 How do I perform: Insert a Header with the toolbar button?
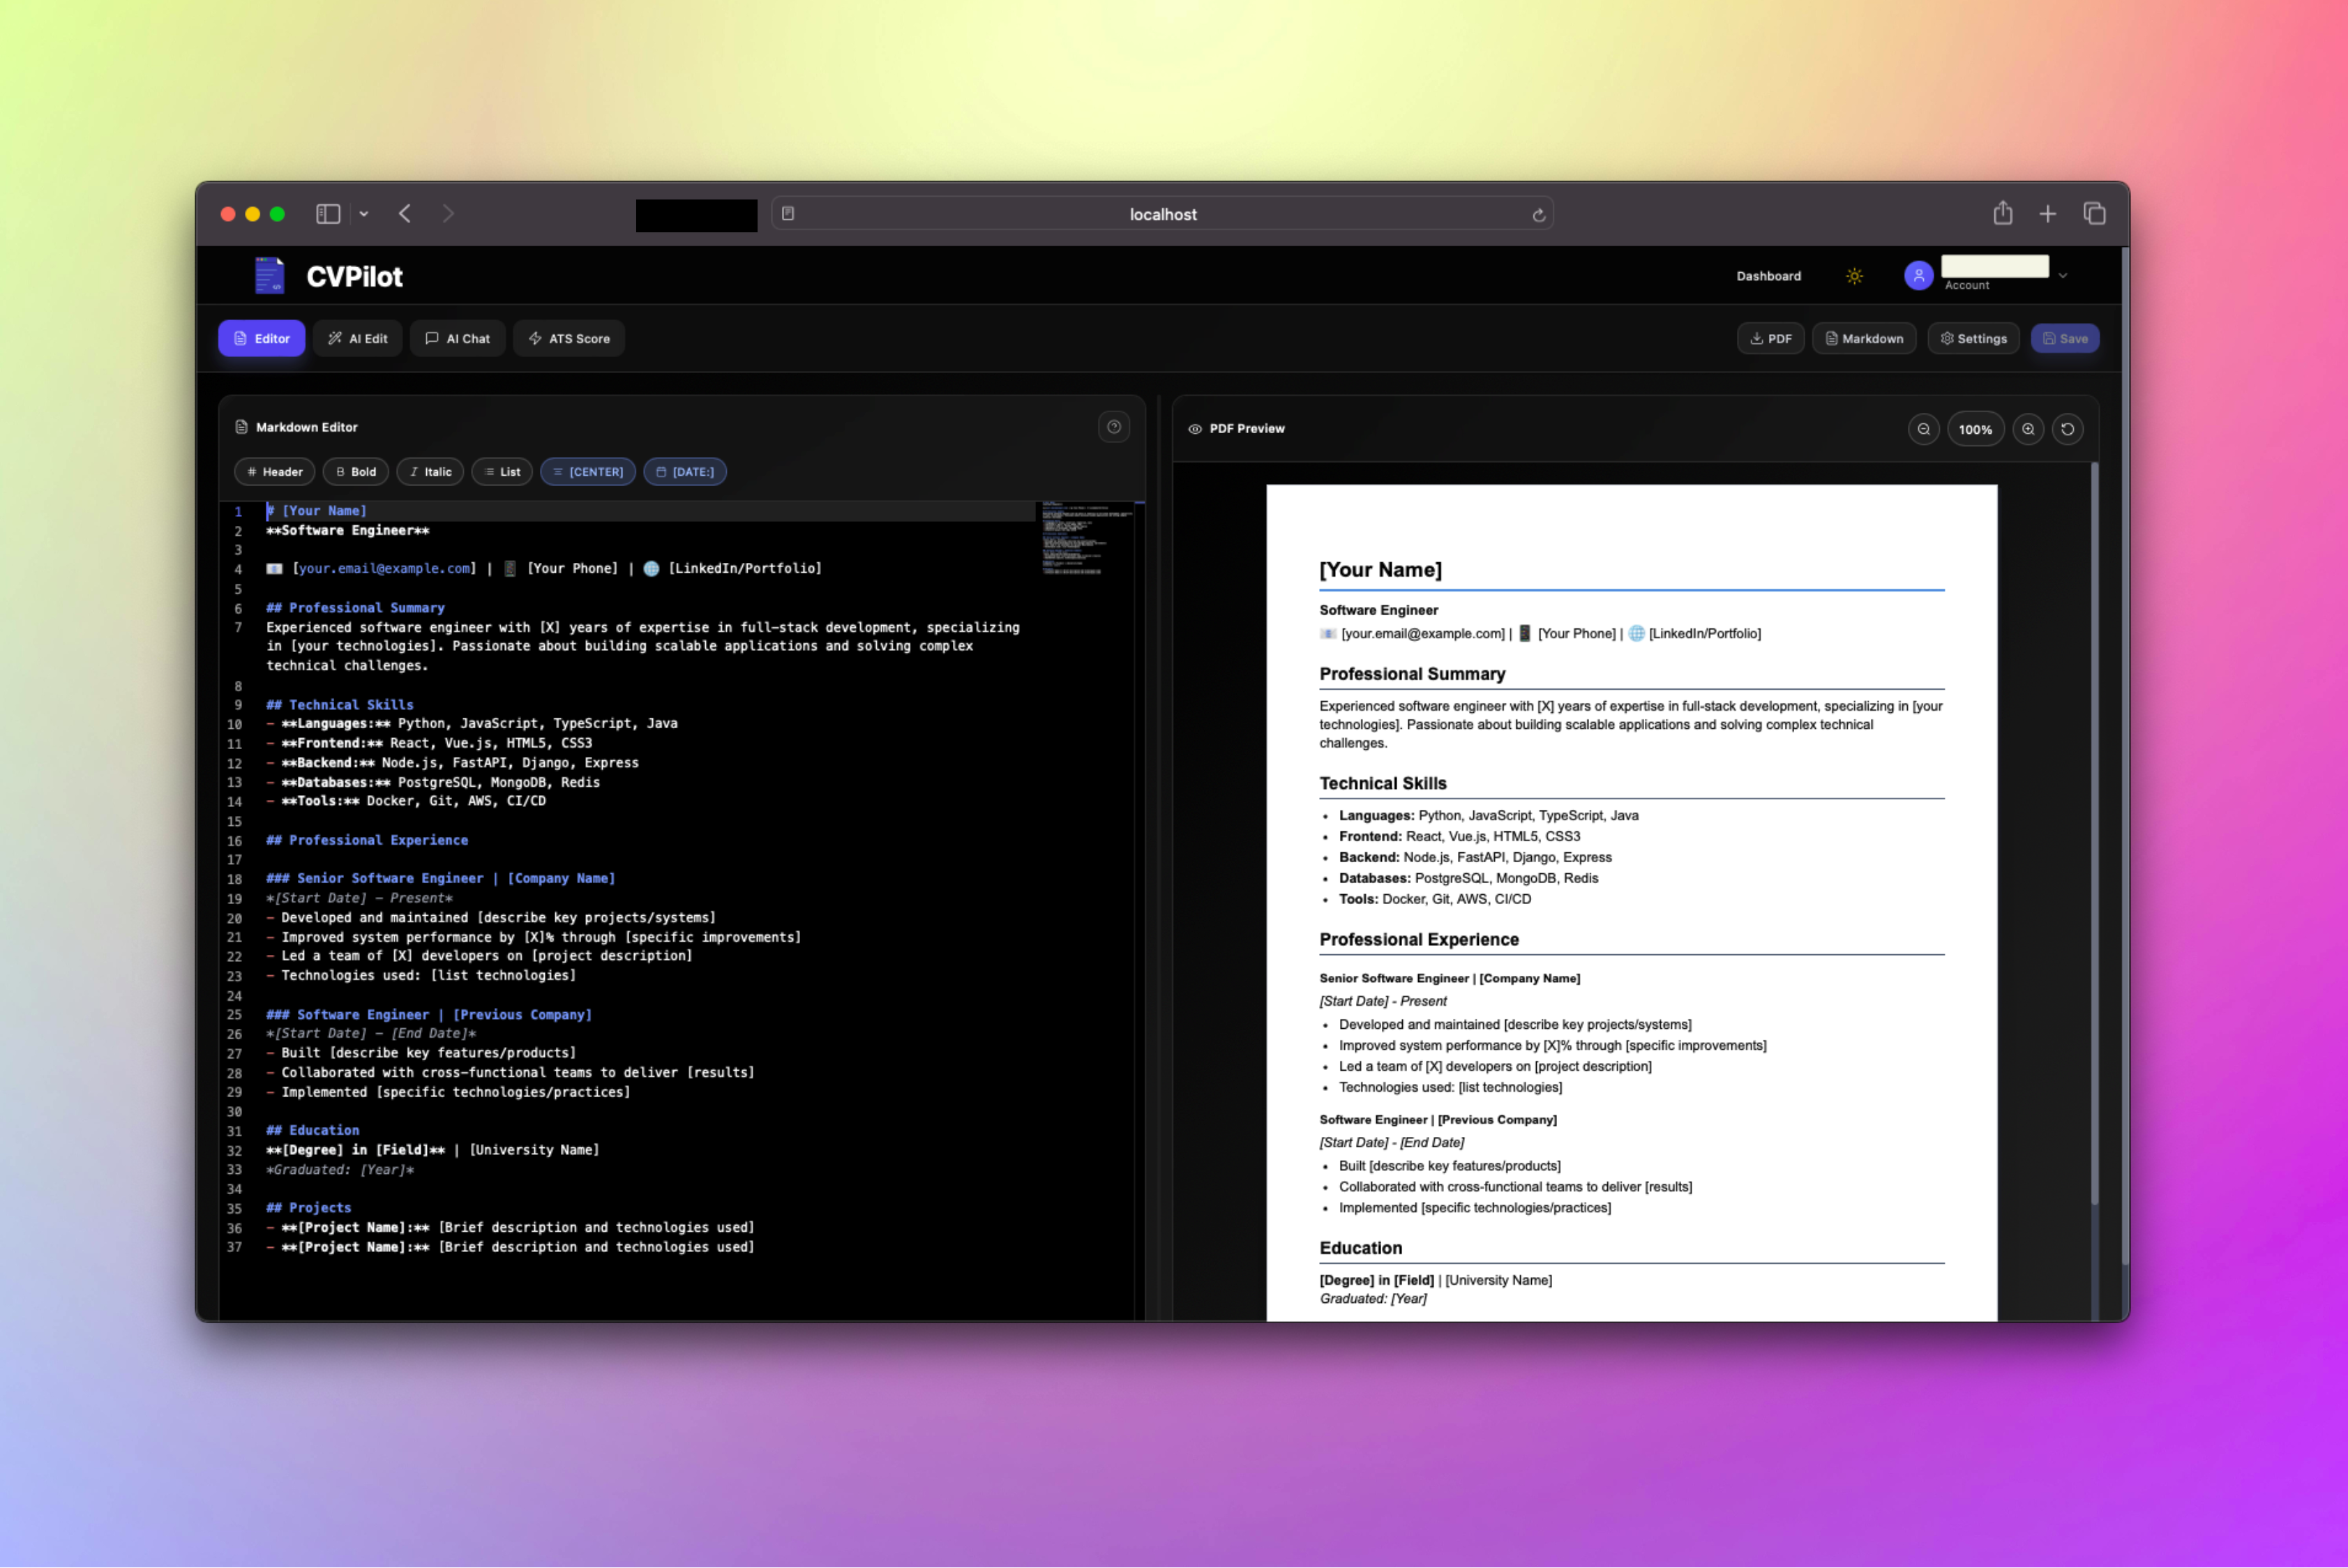click(275, 472)
